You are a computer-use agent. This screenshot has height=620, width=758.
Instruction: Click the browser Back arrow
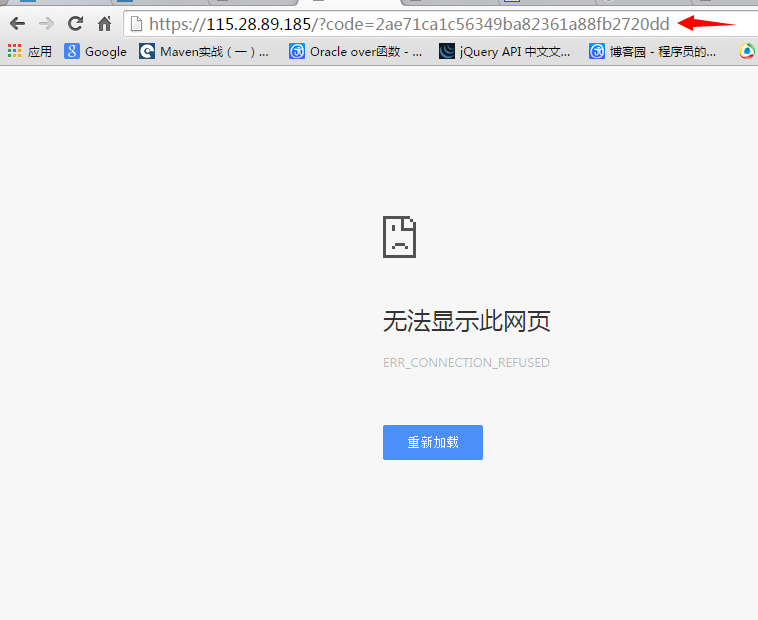click(17, 24)
